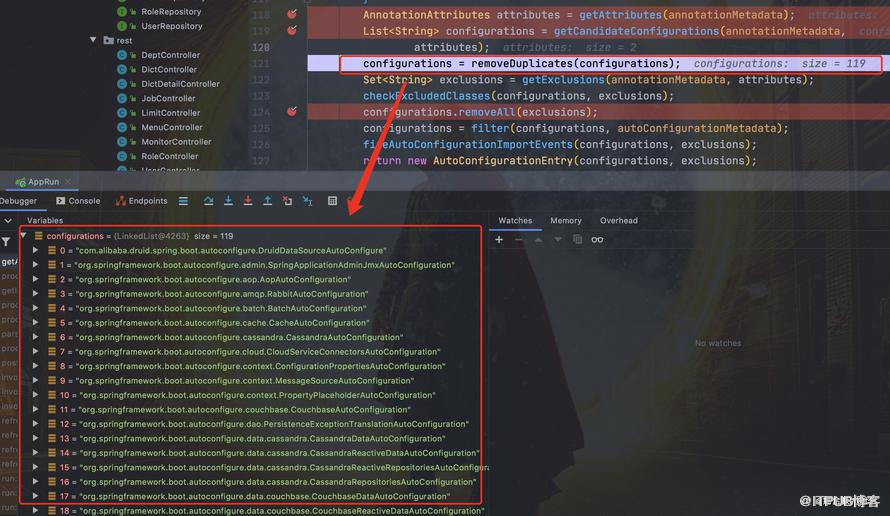Viewport: 890px width, 516px height.
Task: Click duplicate watch copy icon
Action: tap(577, 240)
